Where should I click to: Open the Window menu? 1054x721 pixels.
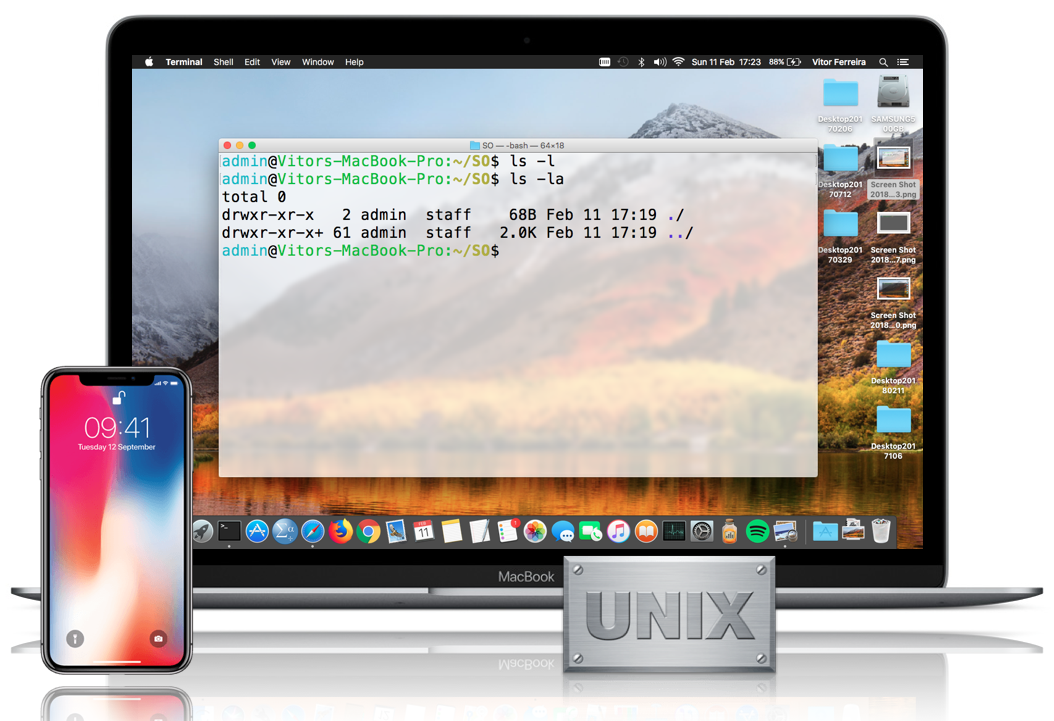pyautogui.click(x=318, y=62)
